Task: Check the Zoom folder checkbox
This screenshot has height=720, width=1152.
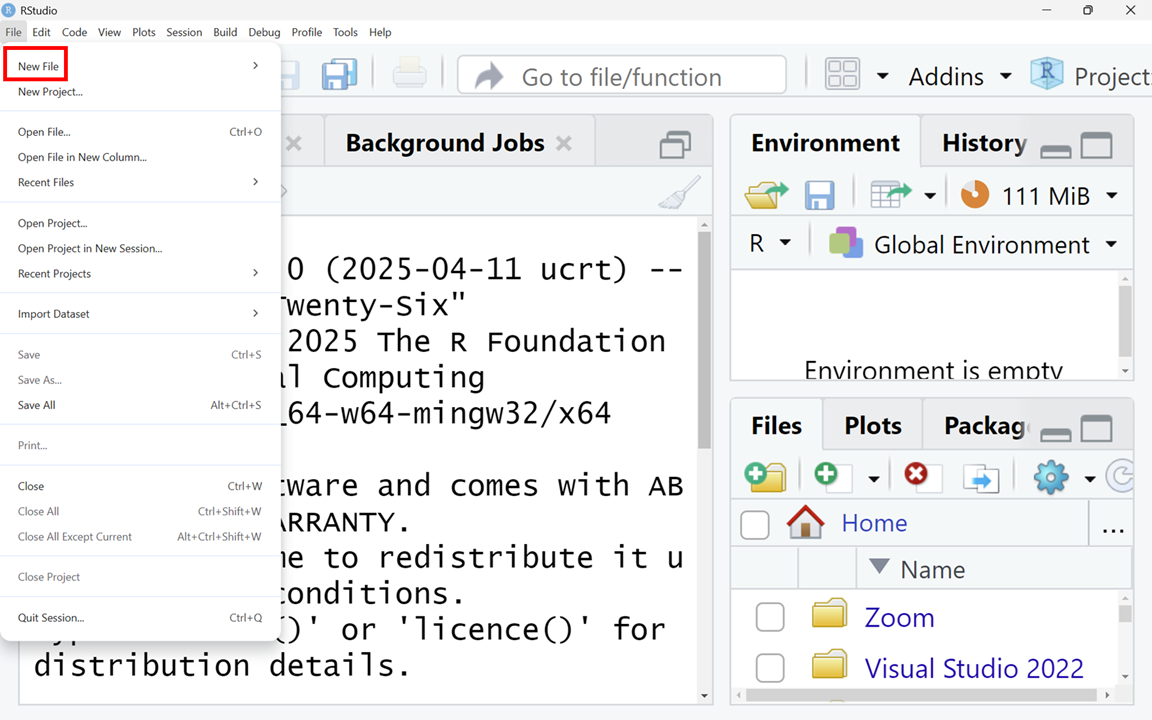Action: [770, 617]
